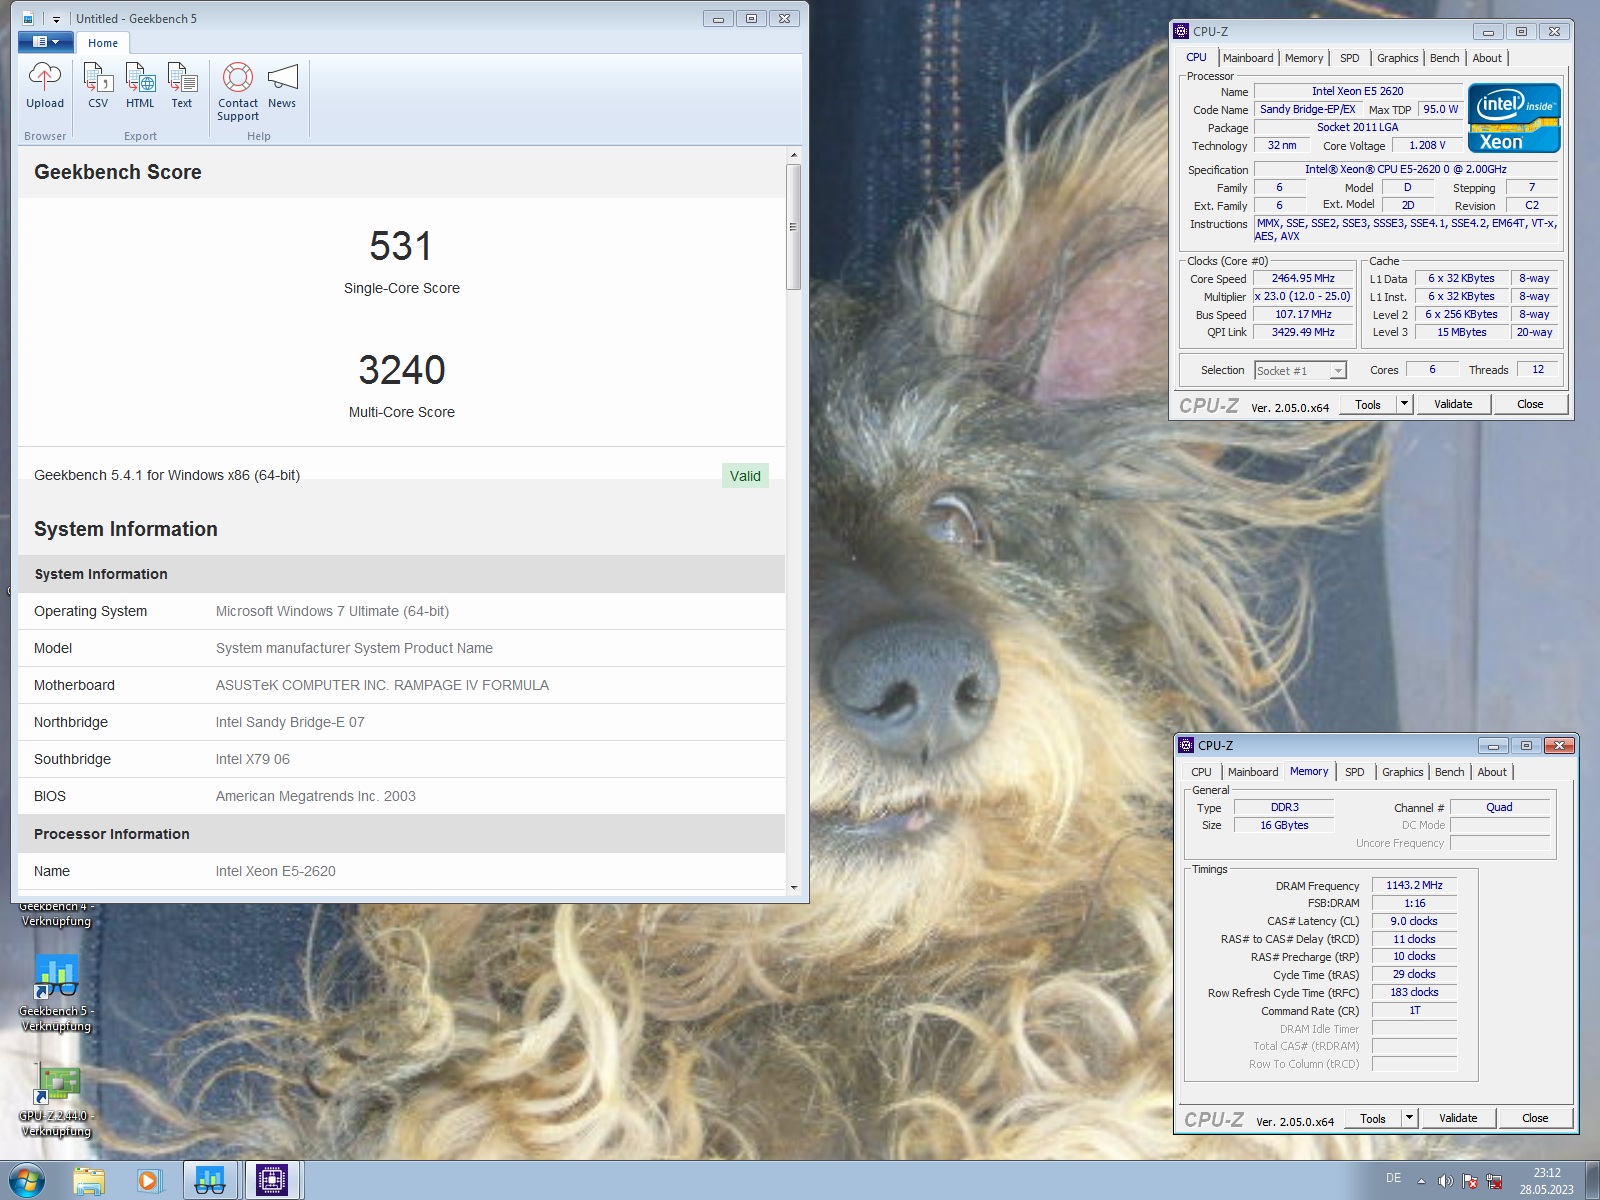Click the DE language indicator in tray

[x=1393, y=1178]
